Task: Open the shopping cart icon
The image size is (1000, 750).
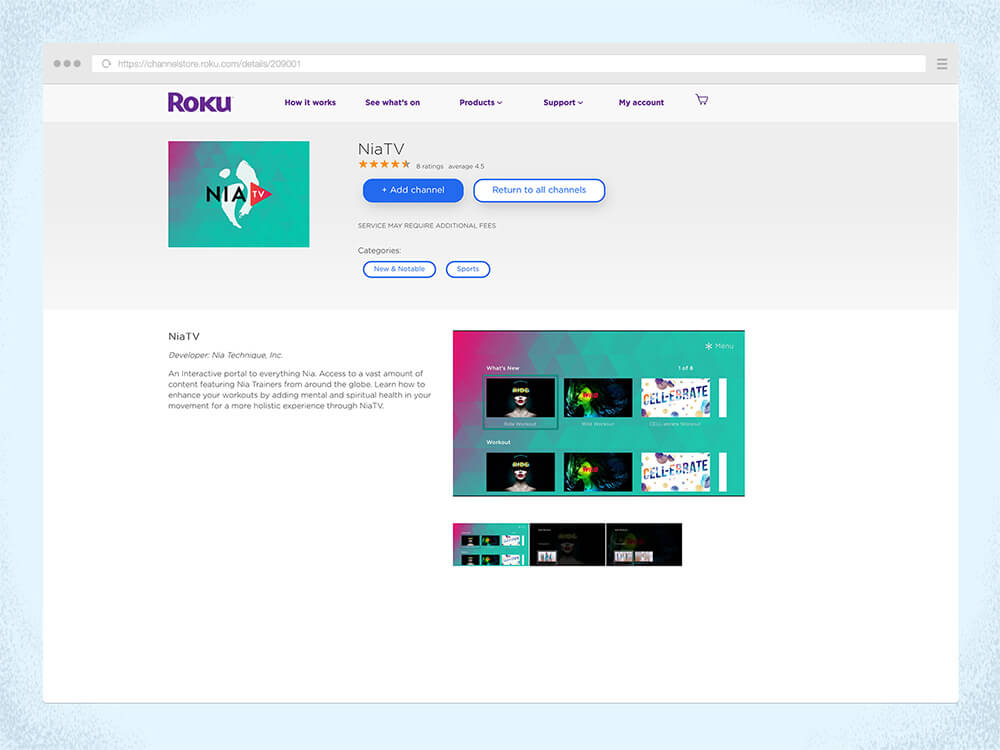Action: point(702,99)
